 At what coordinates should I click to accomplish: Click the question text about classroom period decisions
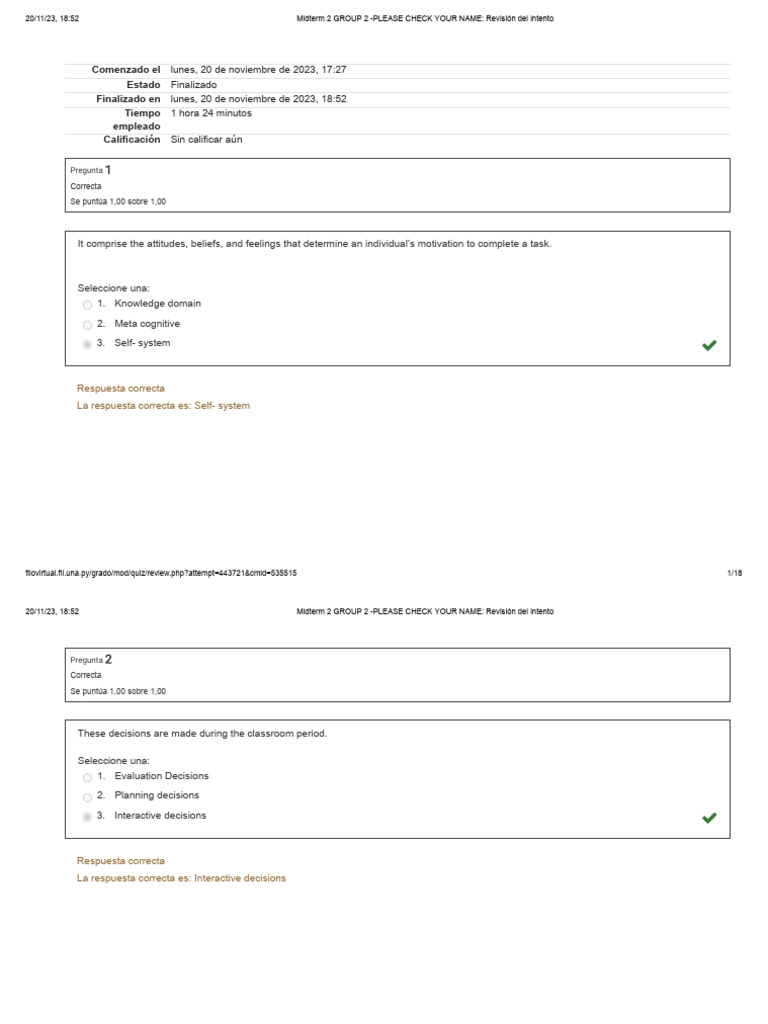(x=202, y=733)
